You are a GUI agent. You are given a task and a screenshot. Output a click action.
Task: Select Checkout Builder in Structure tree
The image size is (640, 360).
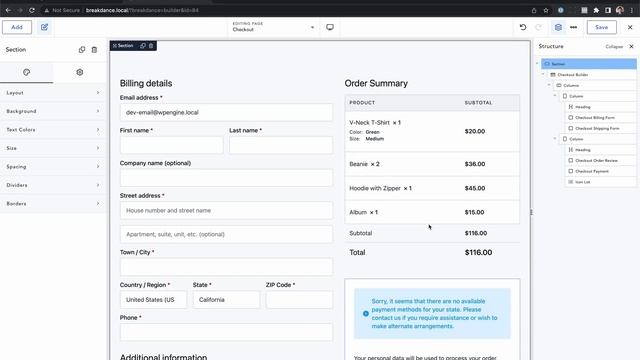coord(591,75)
